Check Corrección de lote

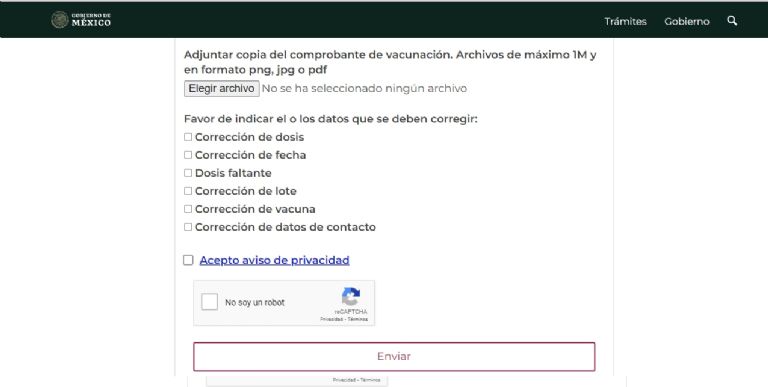(188, 191)
